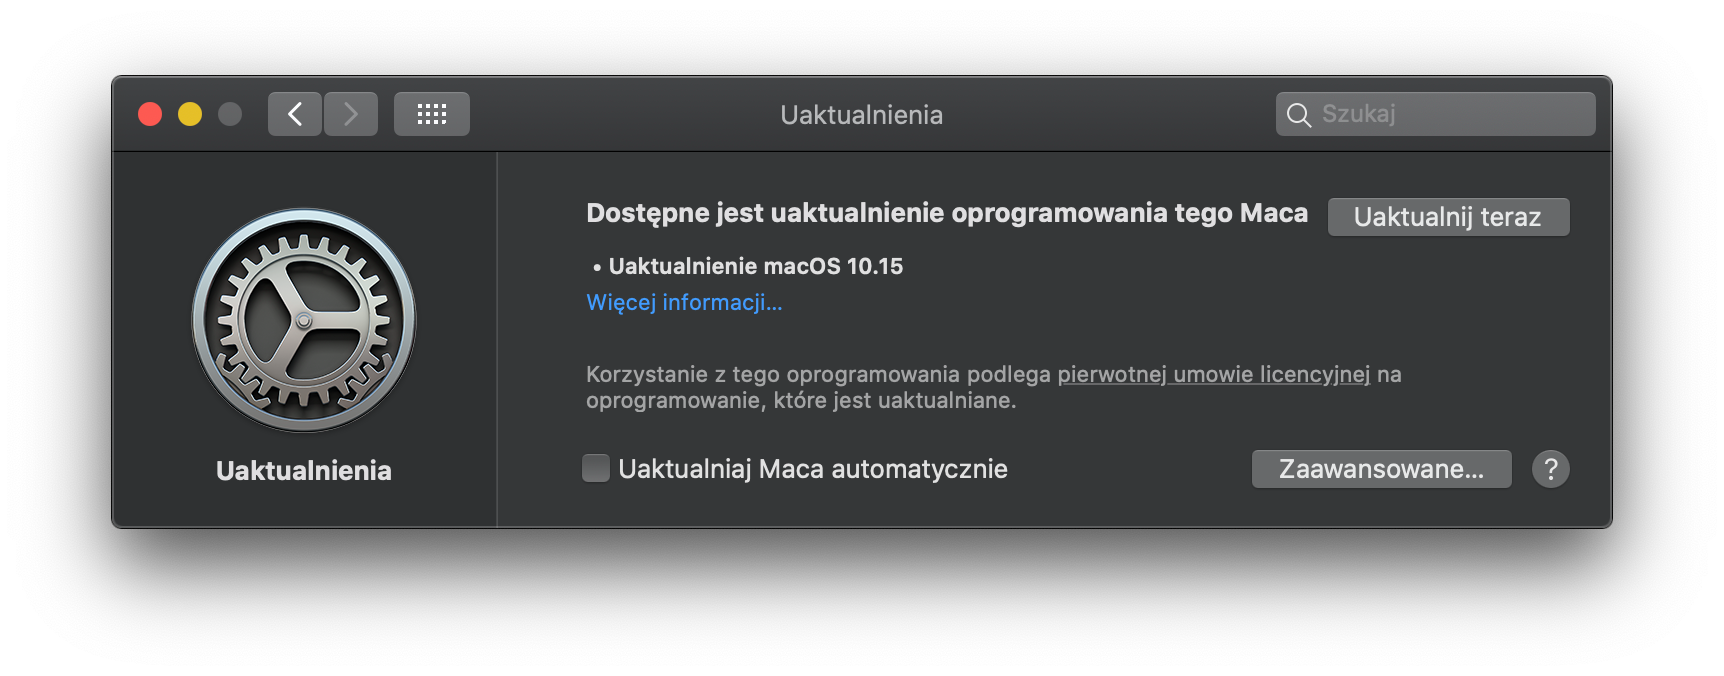Open the Zaawansowane… options
Image resolution: width=1724 pixels, height=676 pixels.
pyautogui.click(x=1381, y=469)
